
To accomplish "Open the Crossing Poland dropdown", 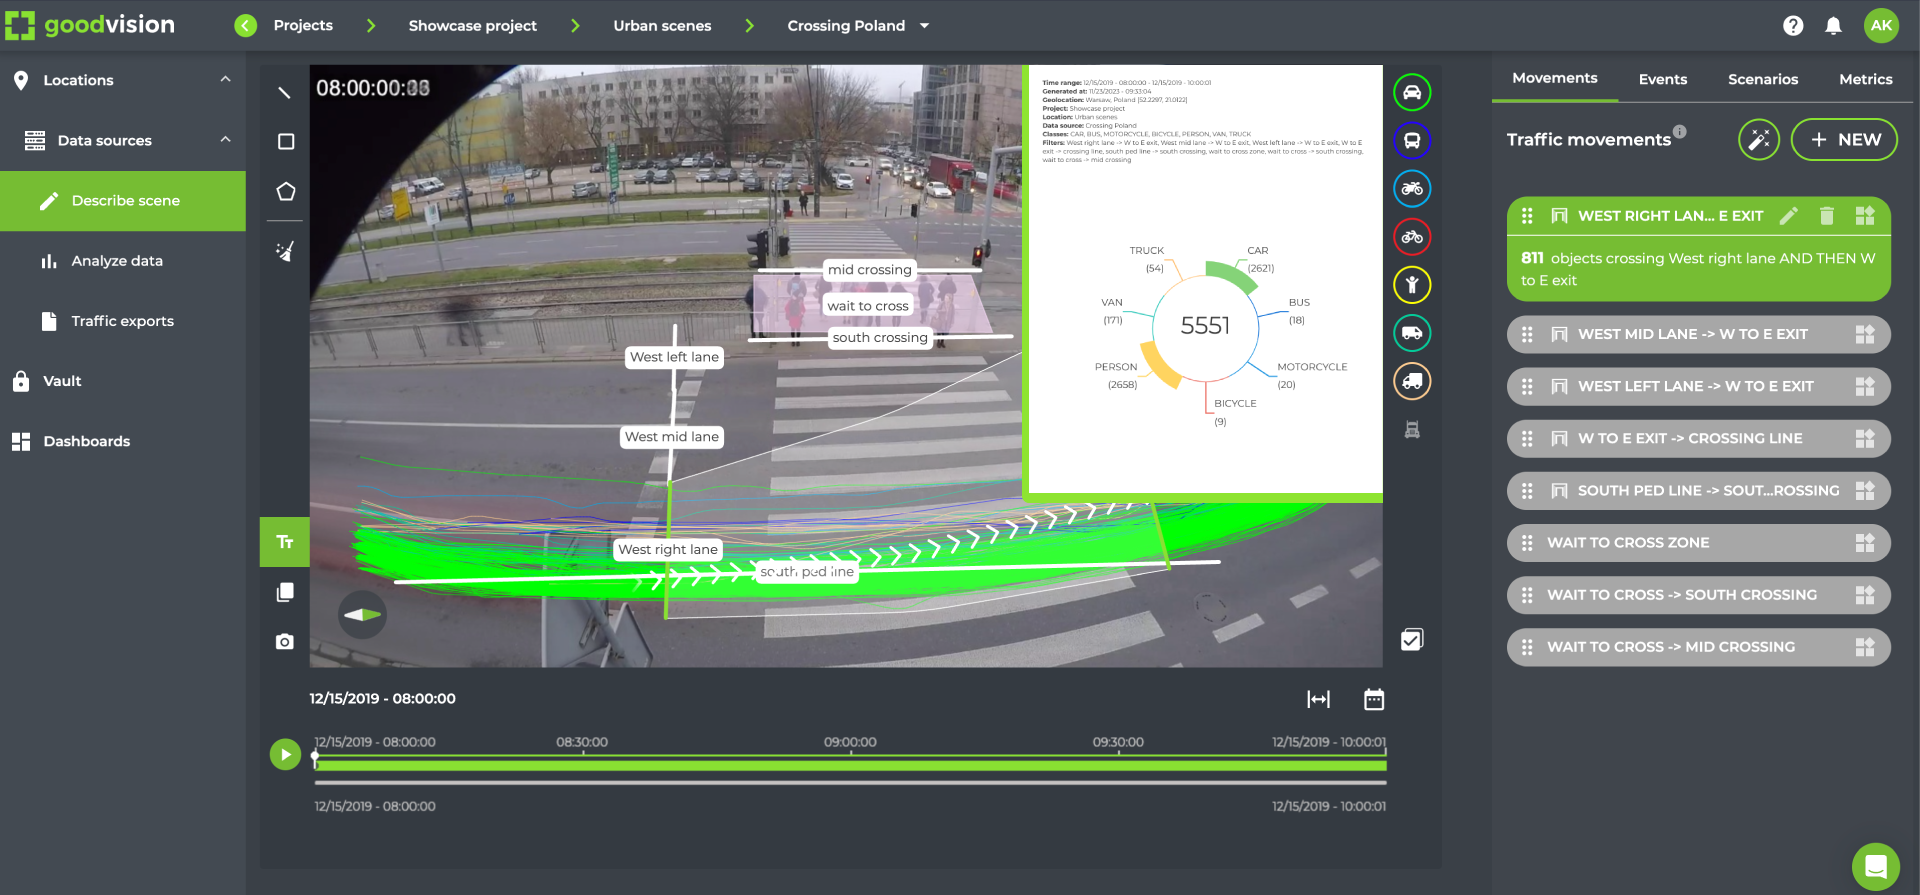I will click(924, 26).
